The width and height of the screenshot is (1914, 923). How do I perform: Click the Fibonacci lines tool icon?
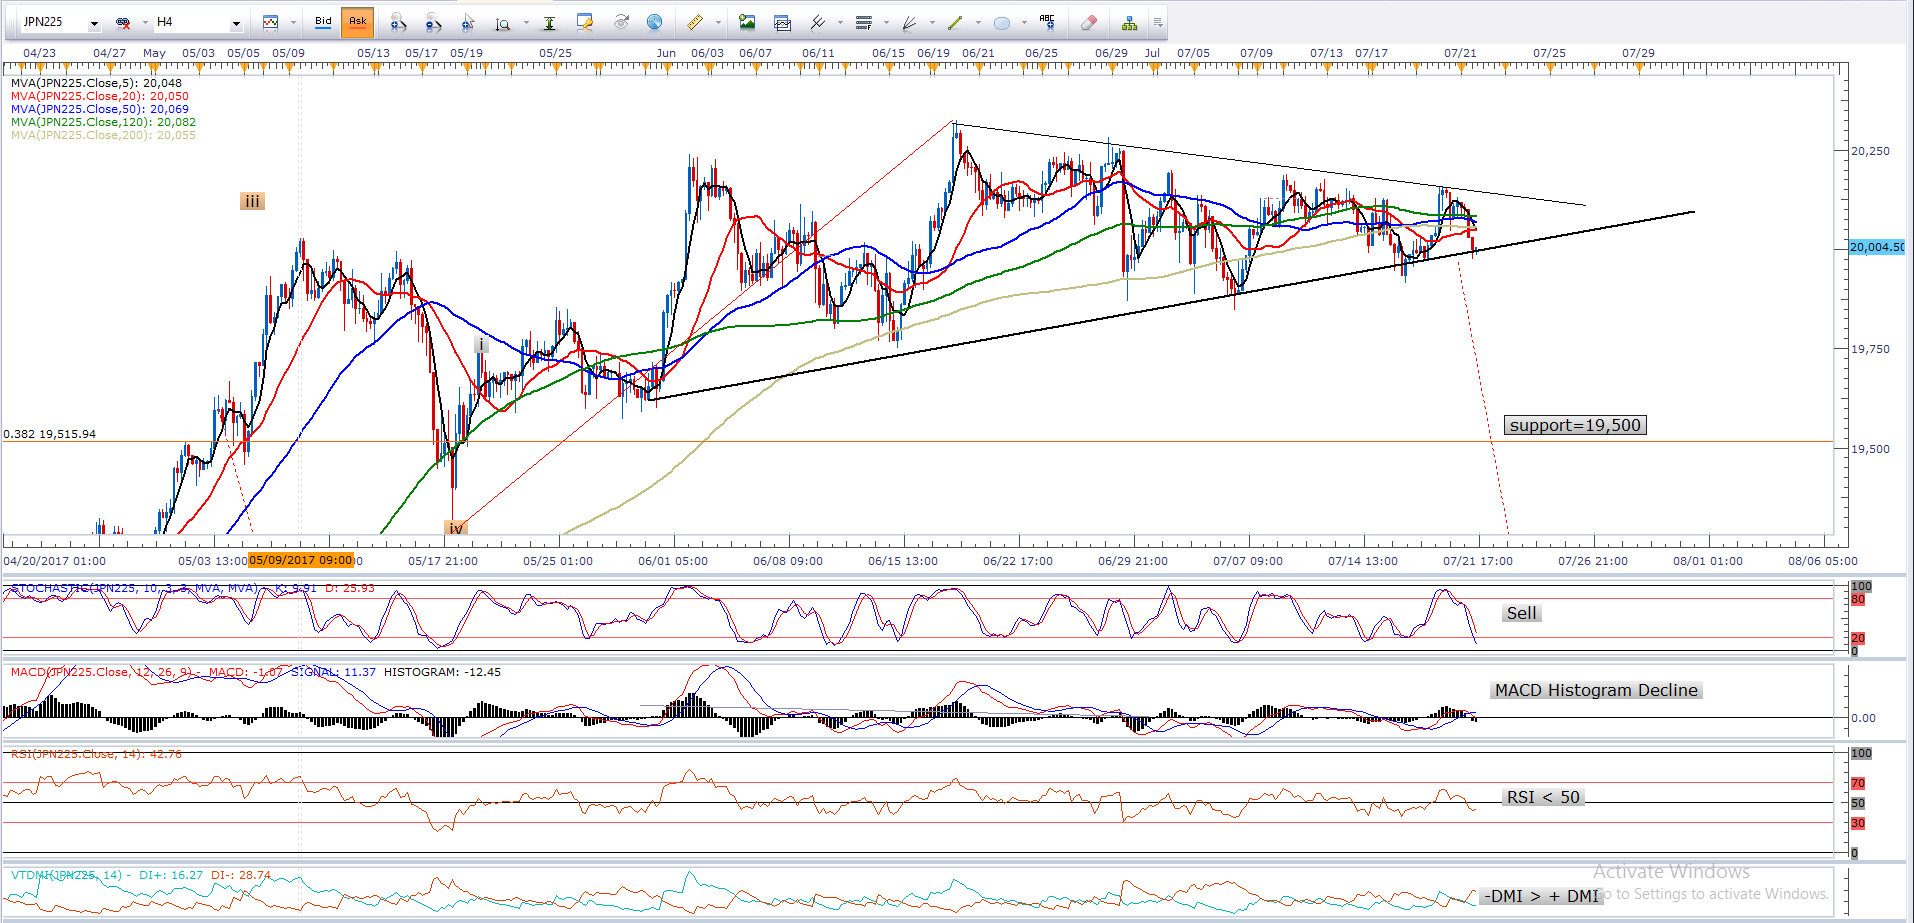[864, 22]
